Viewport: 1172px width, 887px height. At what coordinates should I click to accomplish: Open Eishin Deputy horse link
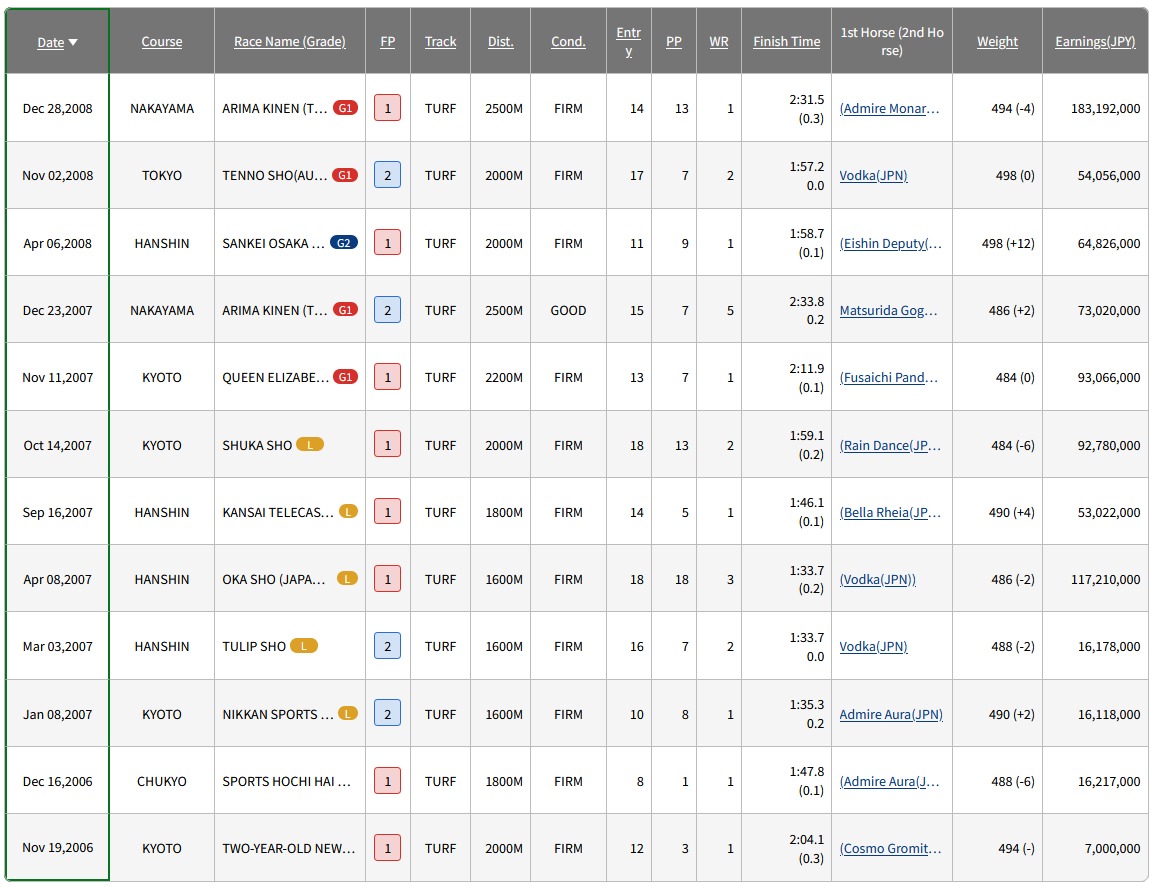point(890,244)
